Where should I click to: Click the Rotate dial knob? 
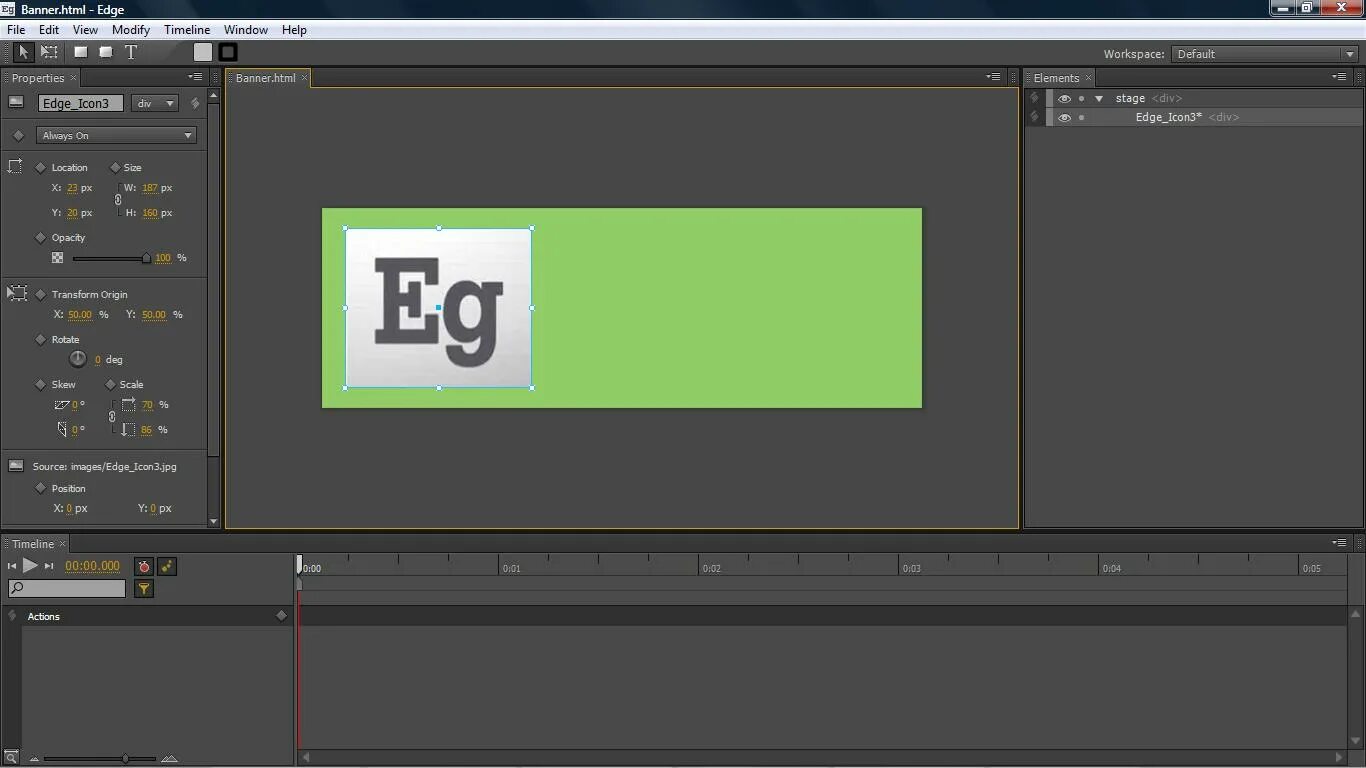(78, 359)
